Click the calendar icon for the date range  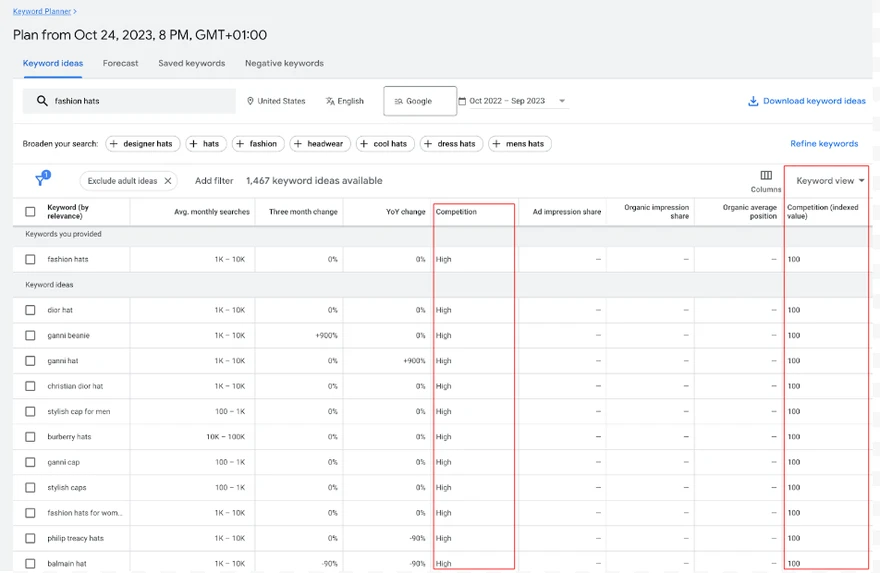point(462,101)
